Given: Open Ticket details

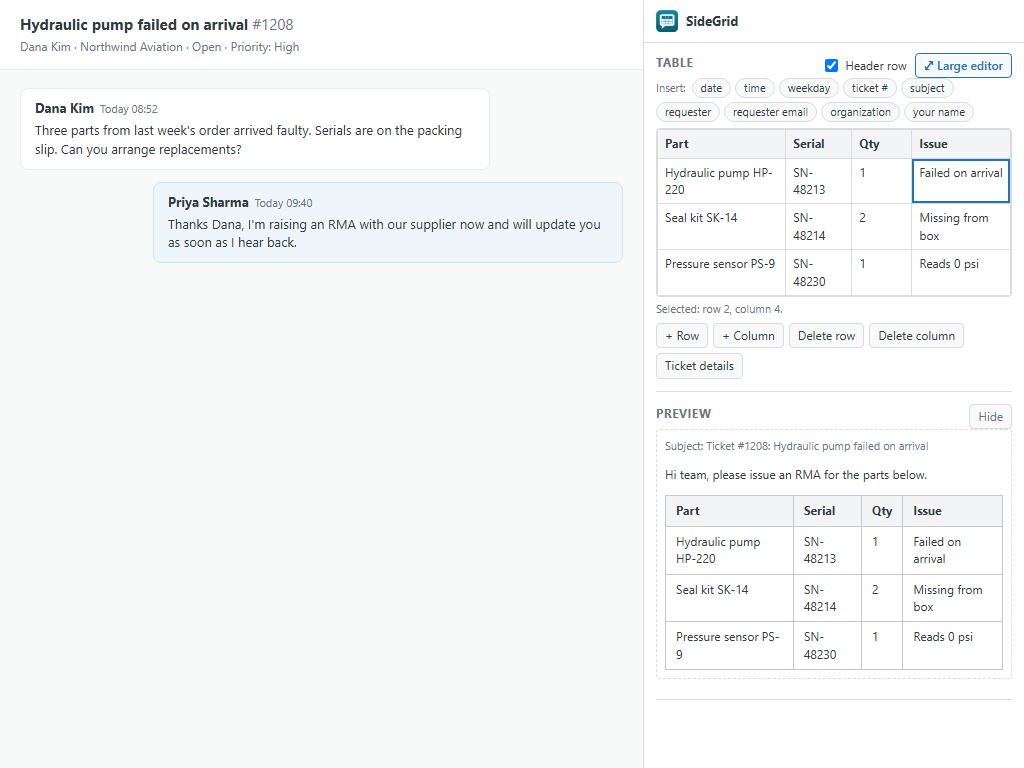Looking at the screenshot, I should click(x=699, y=366).
